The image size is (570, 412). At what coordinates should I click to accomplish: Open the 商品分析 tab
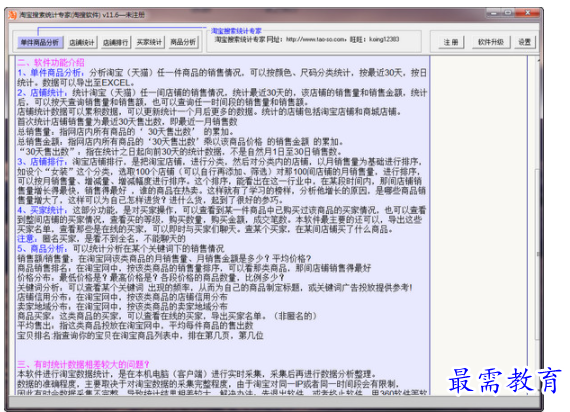[x=183, y=43]
